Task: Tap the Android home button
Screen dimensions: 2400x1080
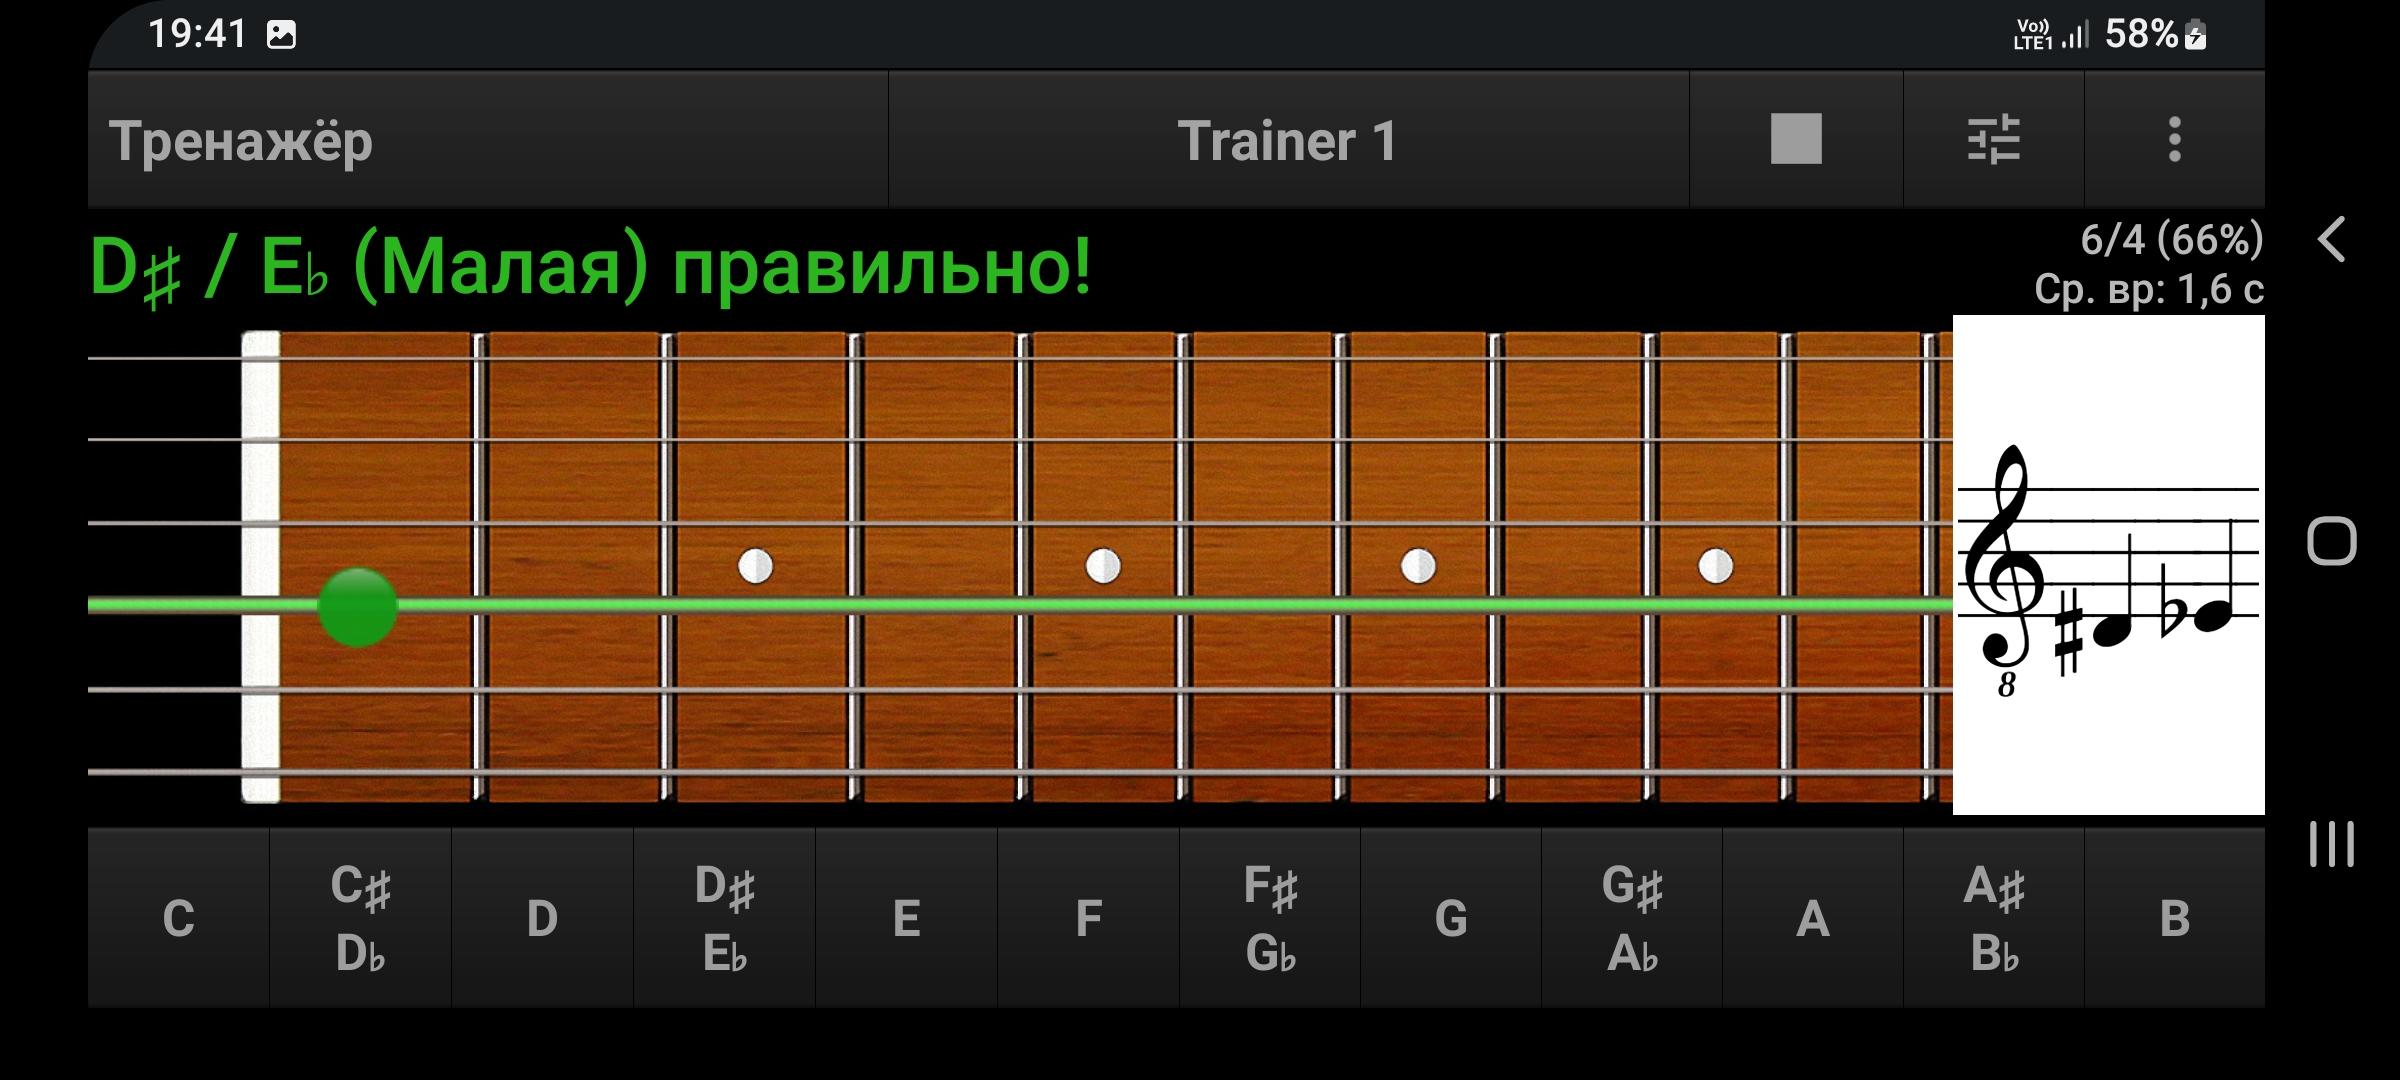Action: (x=2332, y=542)
